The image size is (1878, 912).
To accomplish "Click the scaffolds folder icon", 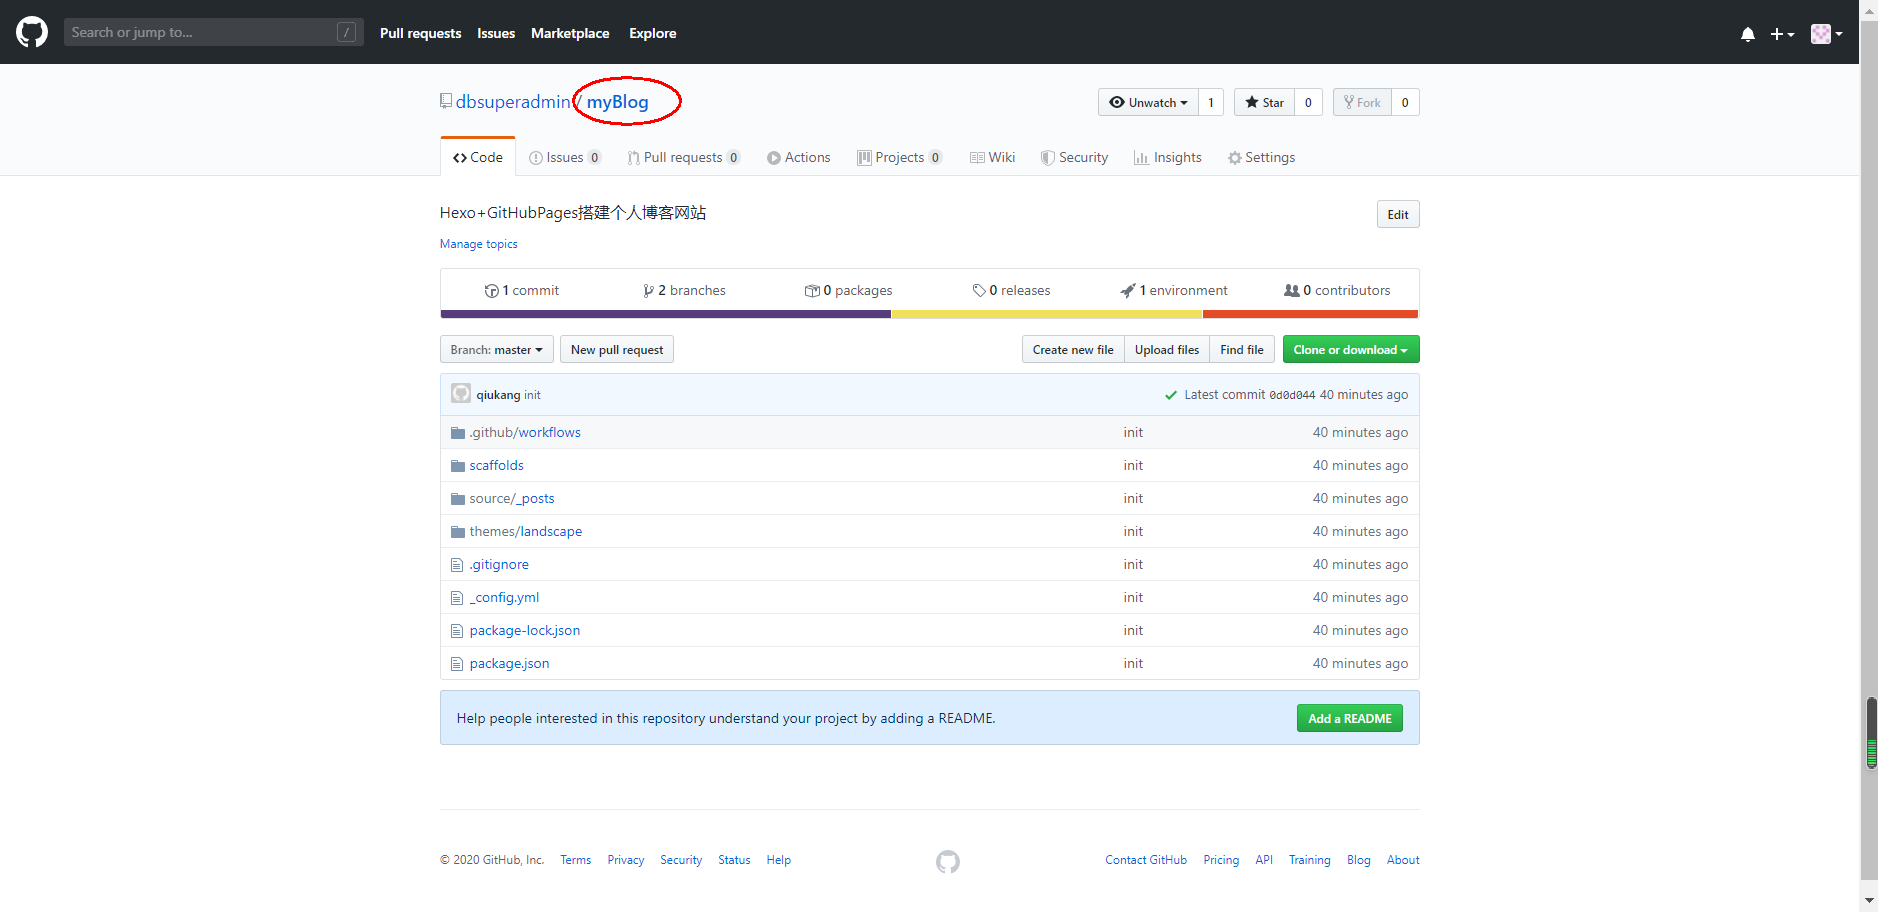I will coord(458,466).
